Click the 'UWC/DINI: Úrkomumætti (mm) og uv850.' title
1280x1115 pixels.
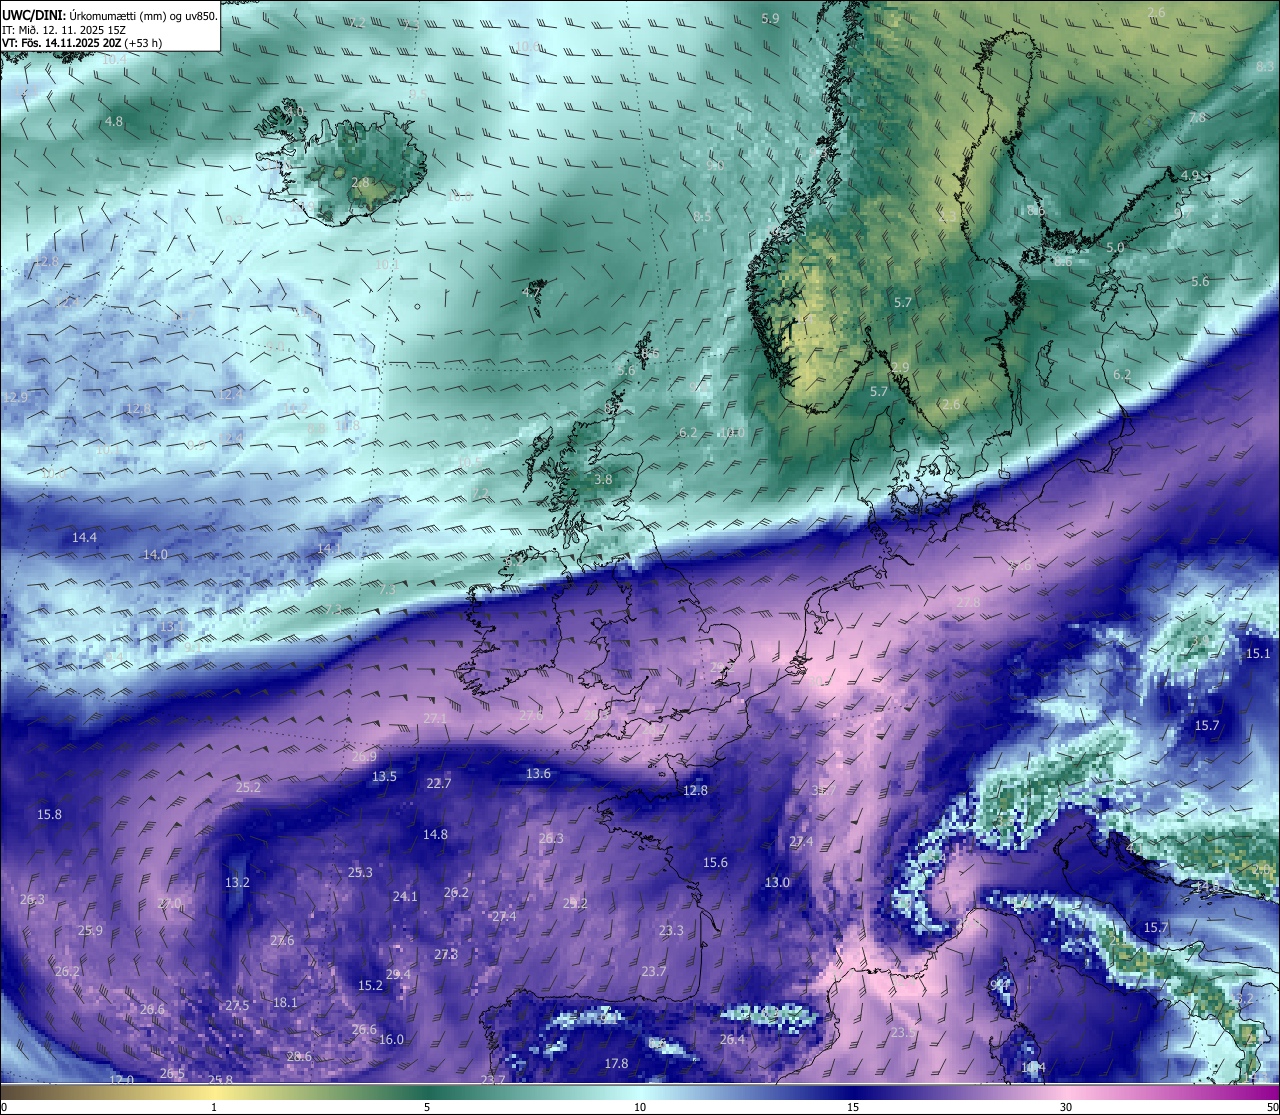click(110, 14)
